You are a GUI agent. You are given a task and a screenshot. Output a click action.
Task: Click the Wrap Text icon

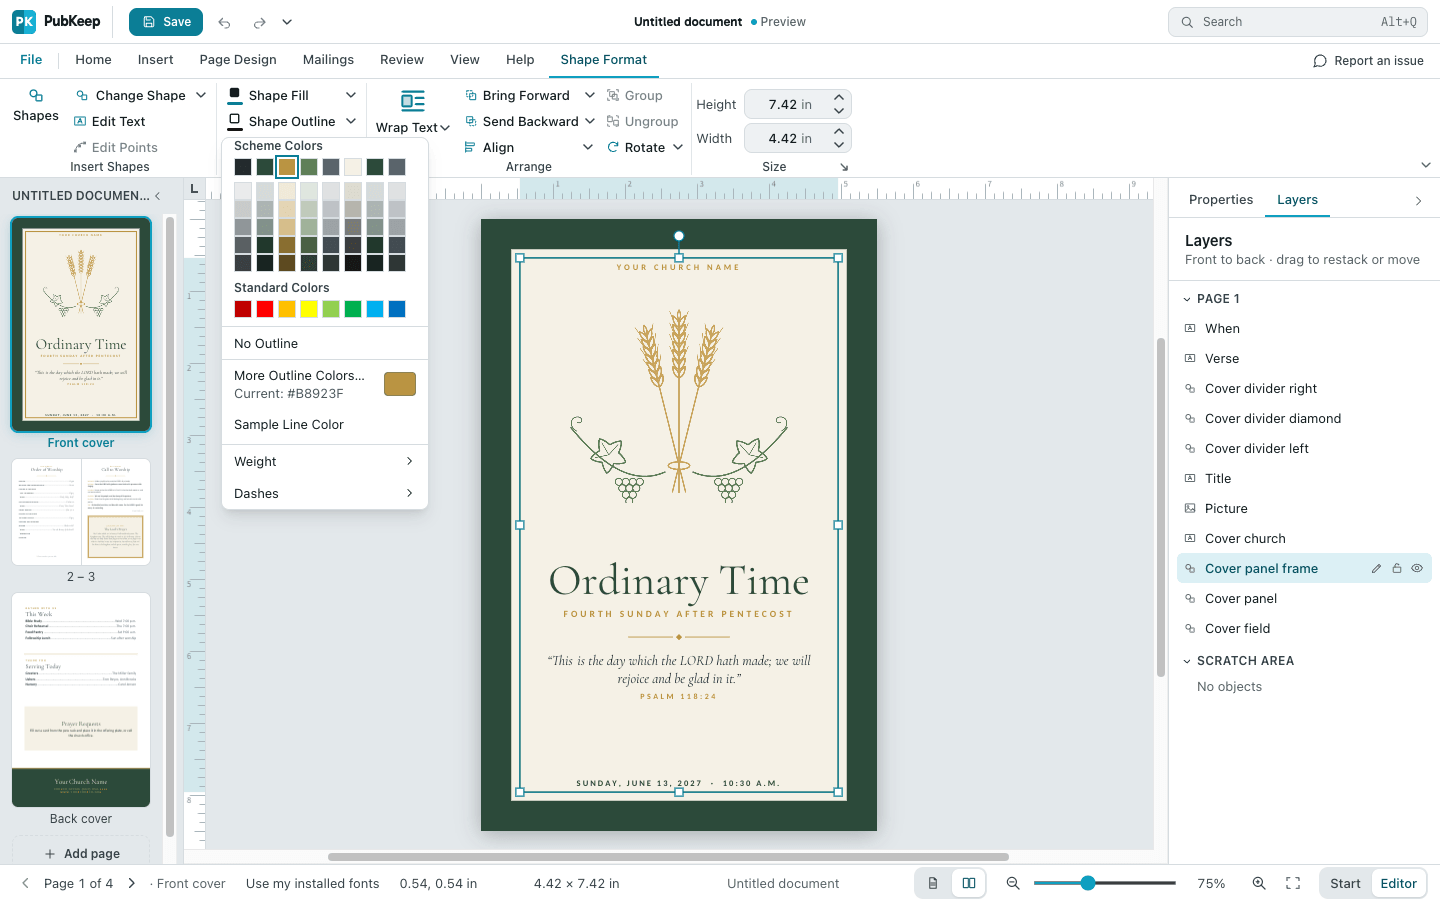click(x=413, y=101)
